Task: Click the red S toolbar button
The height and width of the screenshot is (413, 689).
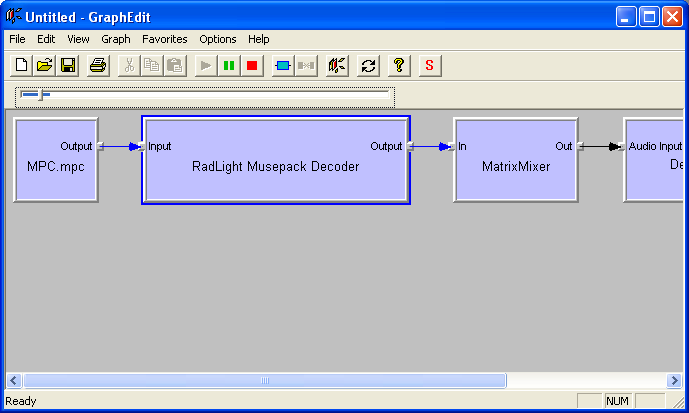Action: point(430,66)
